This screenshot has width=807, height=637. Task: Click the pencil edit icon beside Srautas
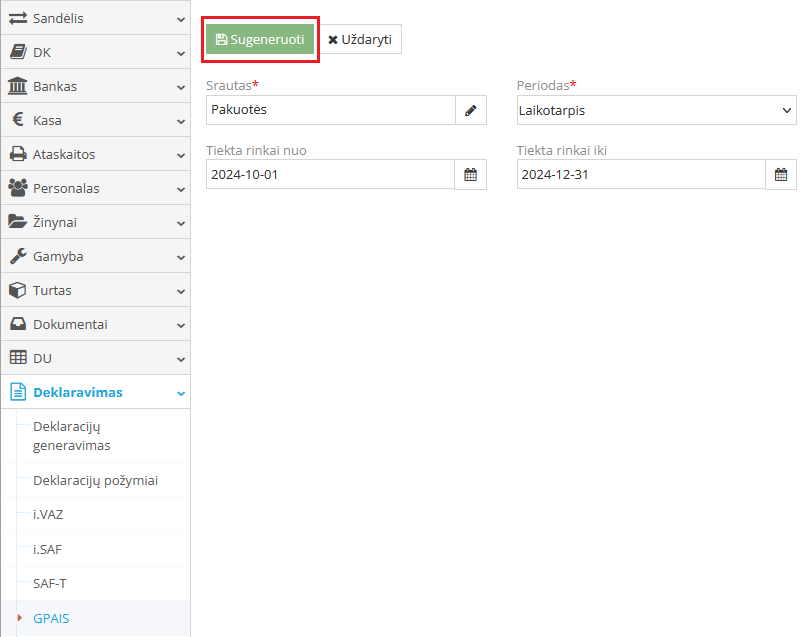471,110
